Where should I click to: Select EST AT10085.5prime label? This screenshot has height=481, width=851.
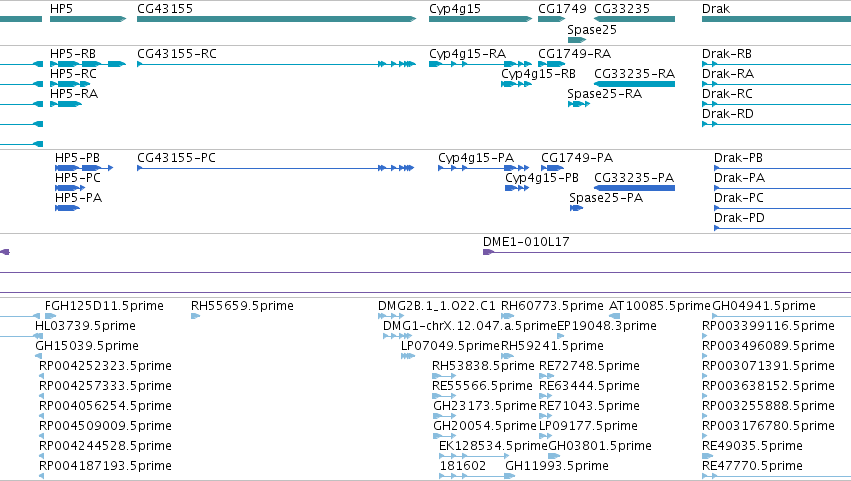(x=659, y=306)
